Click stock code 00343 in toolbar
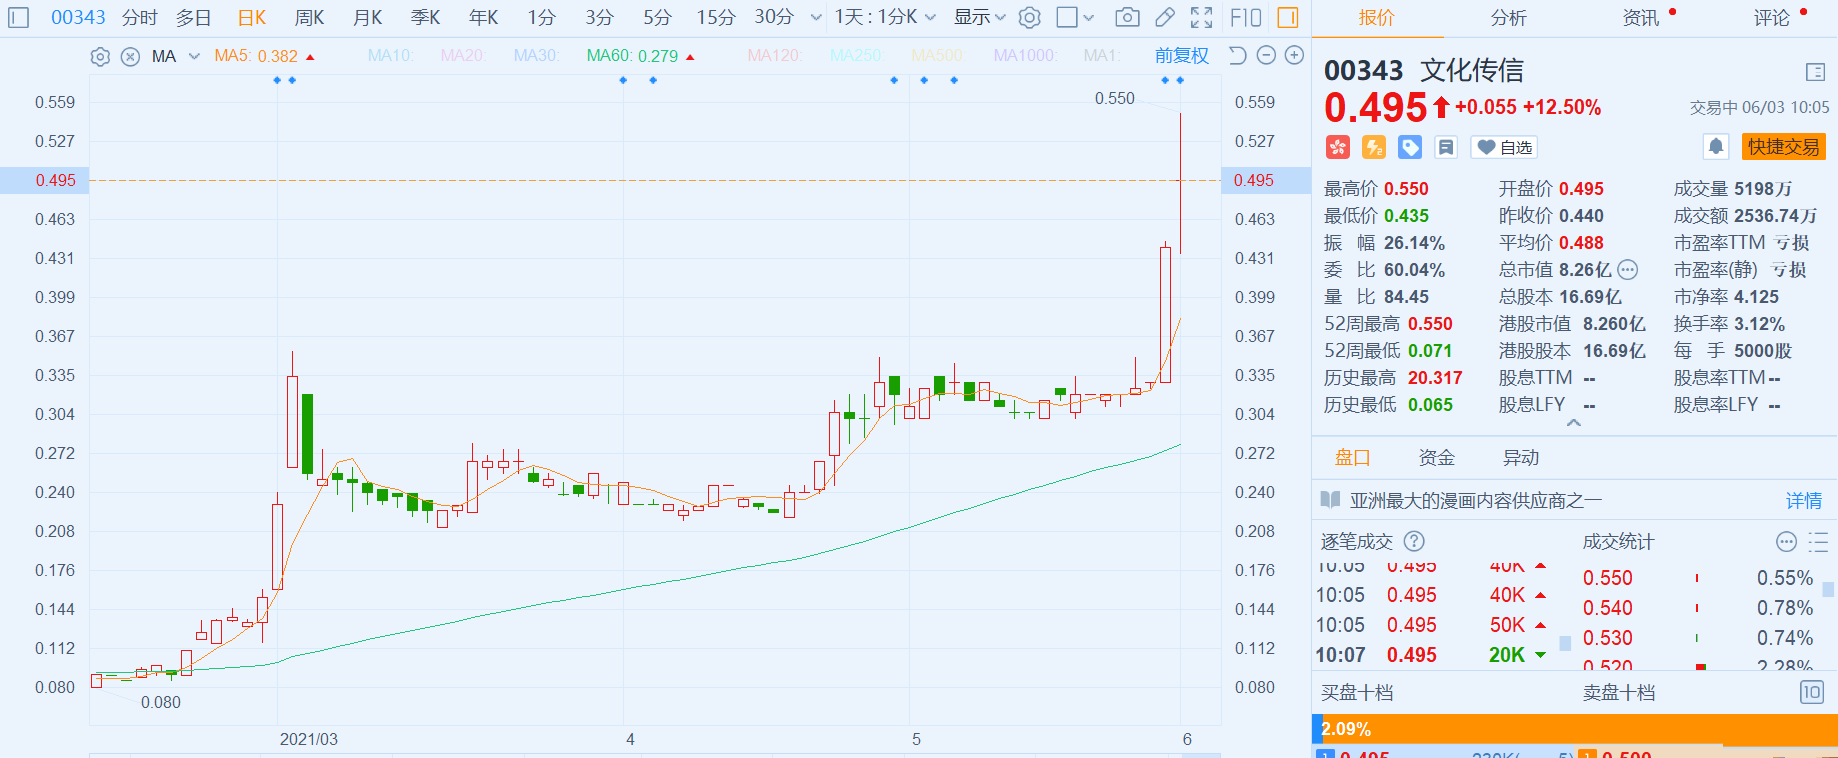This screenshot has width=1838, height=758. point(78,17)
